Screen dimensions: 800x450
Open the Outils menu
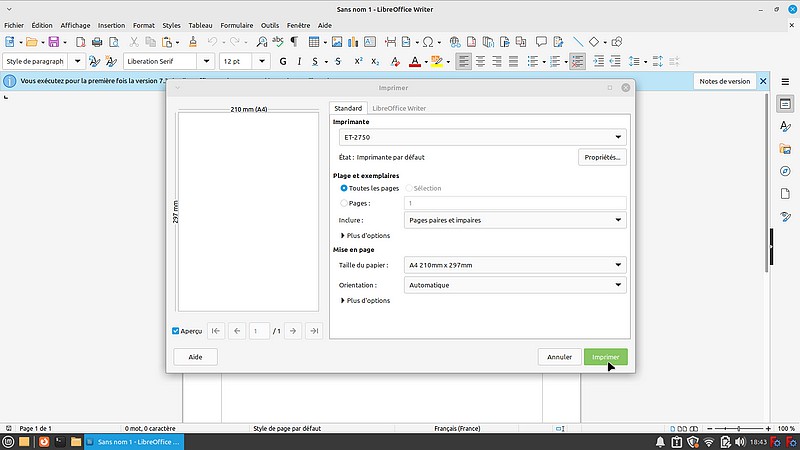click(x=270, y=26)
